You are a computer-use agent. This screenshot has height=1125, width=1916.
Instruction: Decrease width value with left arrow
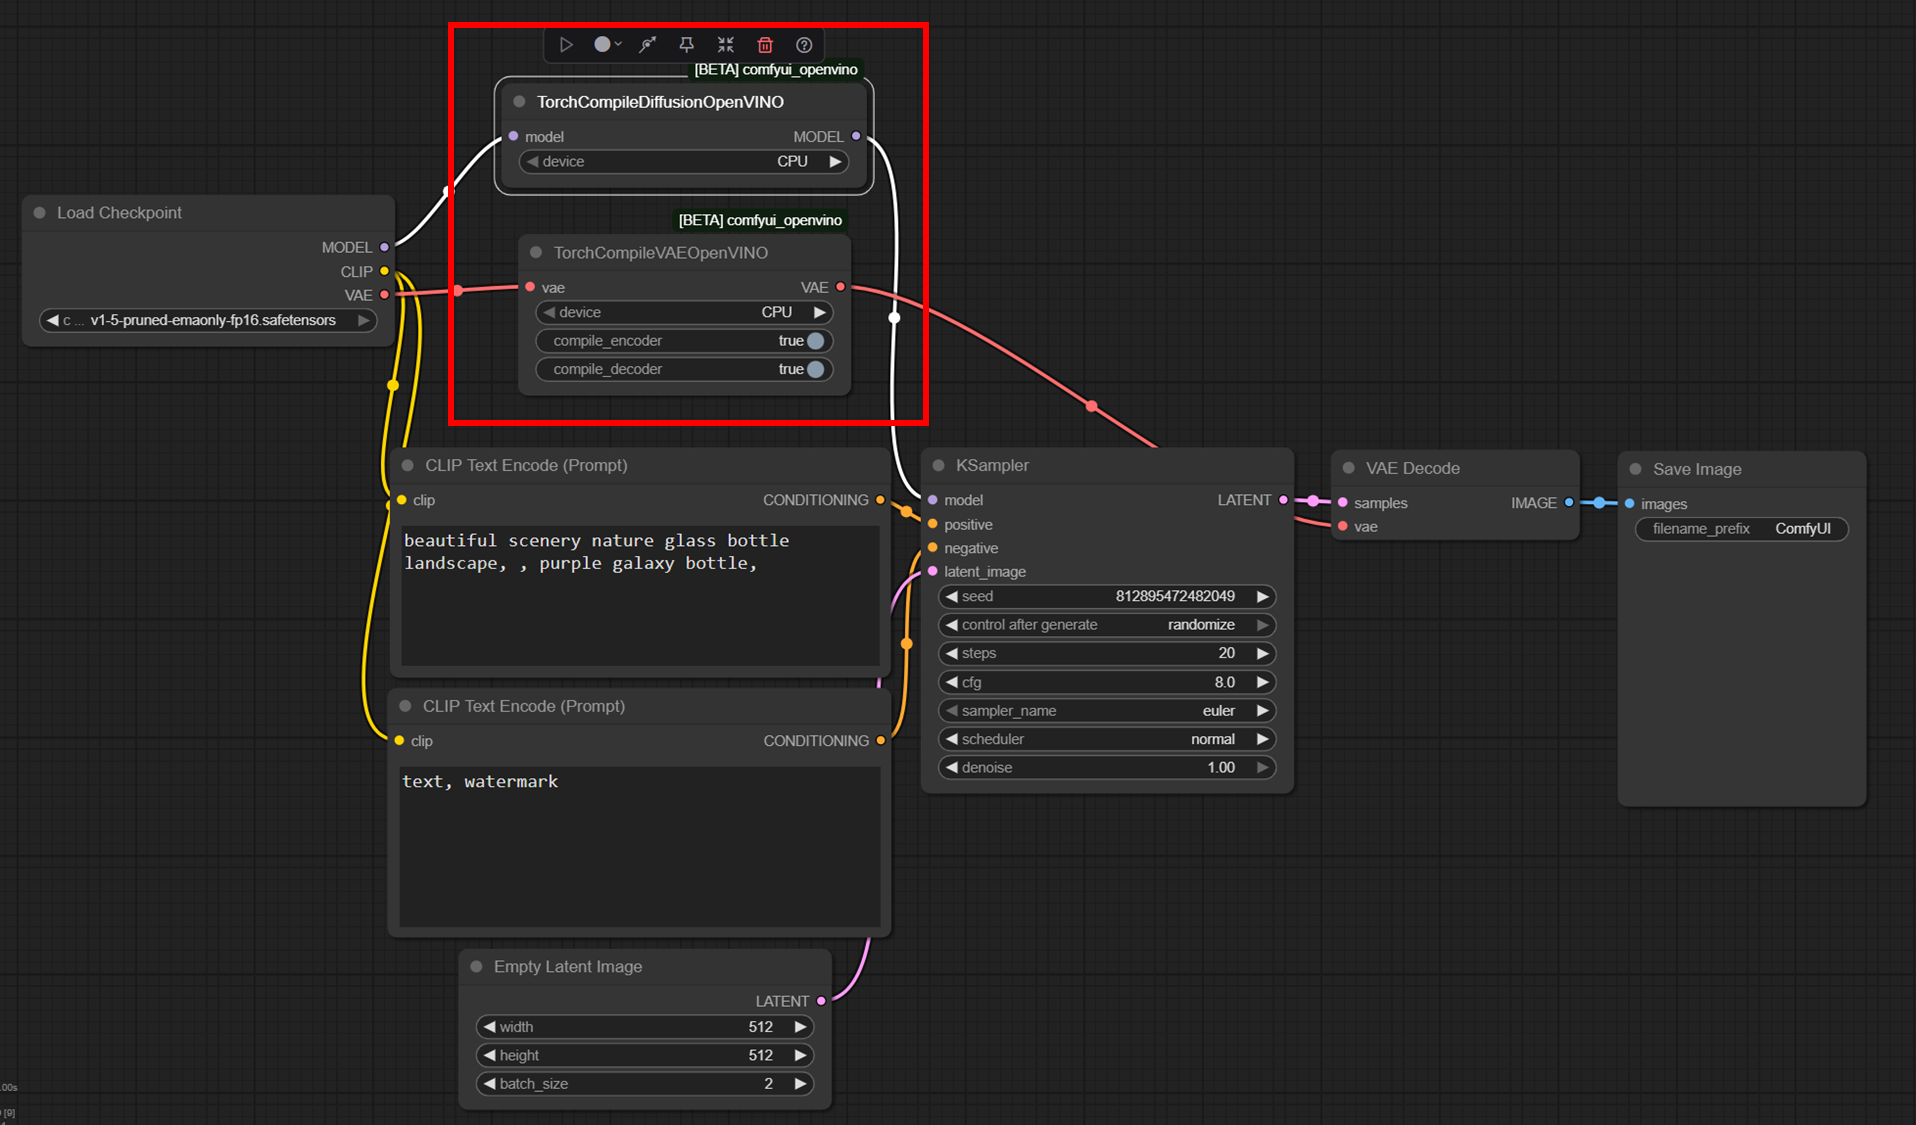pos(489,1027)
